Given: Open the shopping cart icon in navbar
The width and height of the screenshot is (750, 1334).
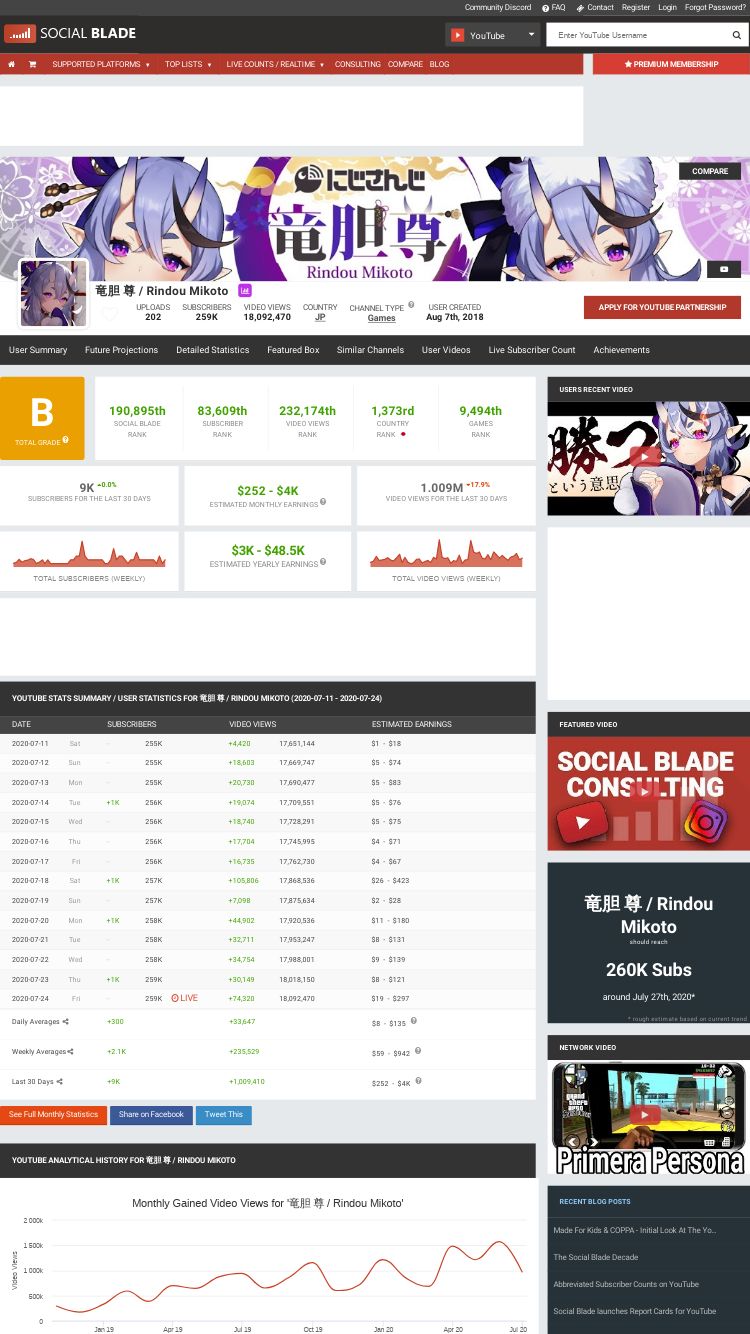Looking at the screenshot, I should pyautogui.click(x=32, y=64).
